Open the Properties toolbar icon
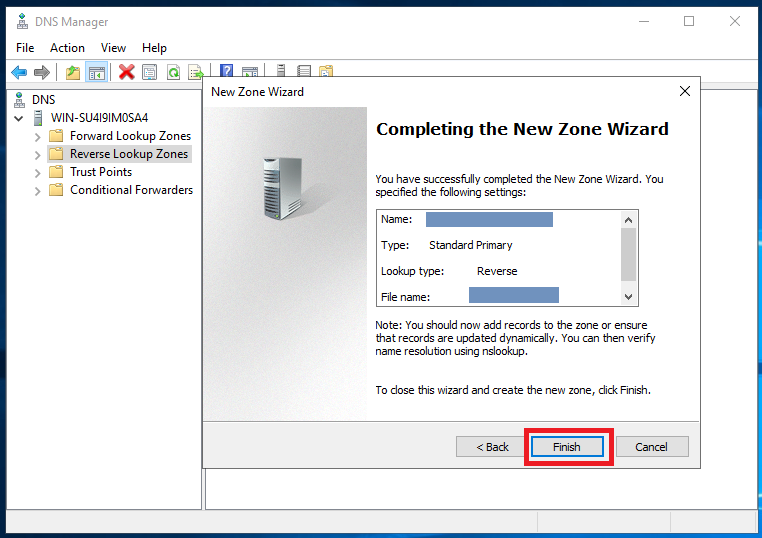 tap(150, 72)
